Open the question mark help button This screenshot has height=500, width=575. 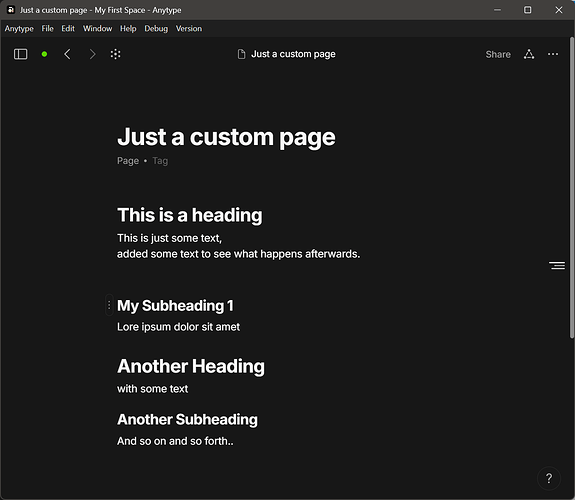click(x=549, y=478)
